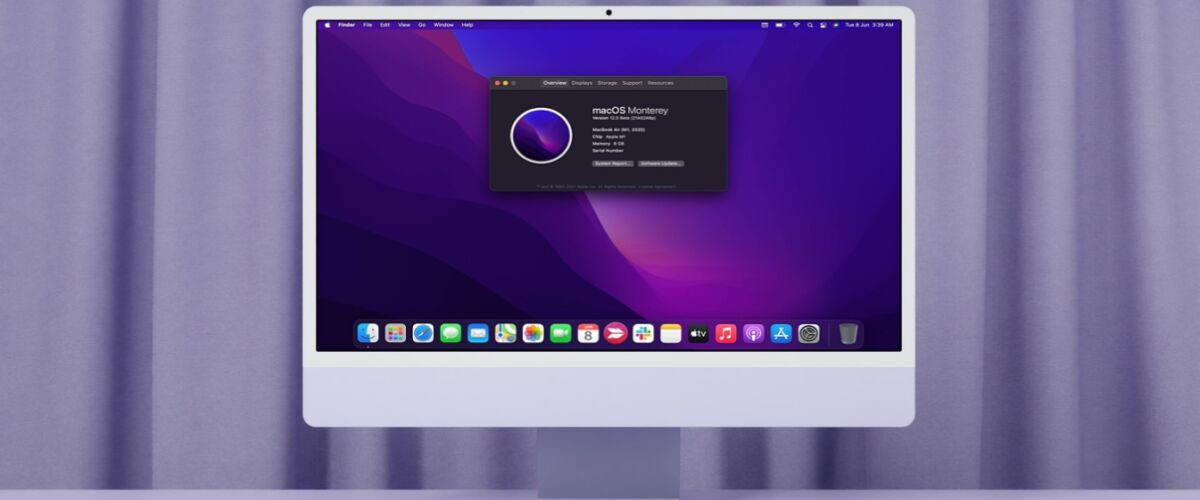Click the System Report button
Image resolution: width=1200 pixels, height=500 pixels.
(613, 163)
